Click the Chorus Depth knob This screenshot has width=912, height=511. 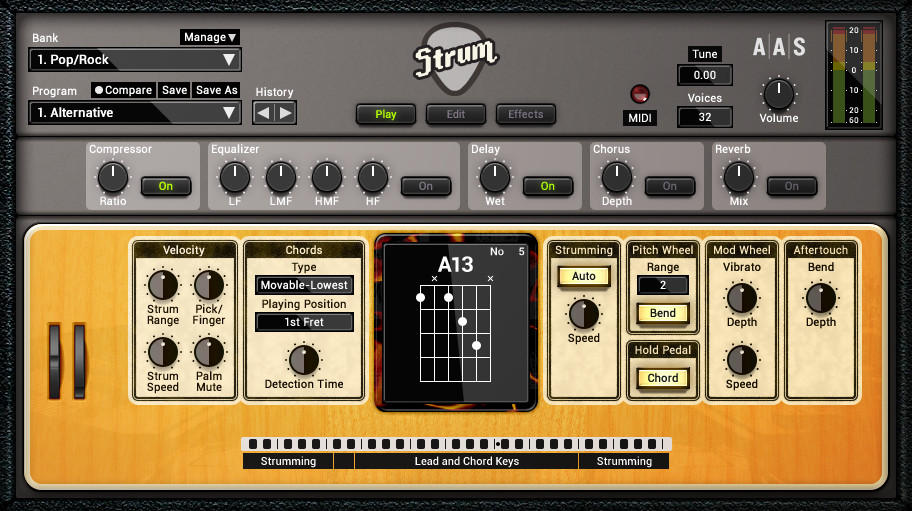click(617, 177)
